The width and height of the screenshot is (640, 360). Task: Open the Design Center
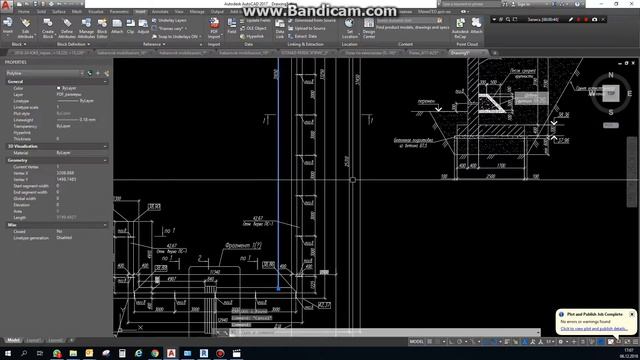click(369, 28)
